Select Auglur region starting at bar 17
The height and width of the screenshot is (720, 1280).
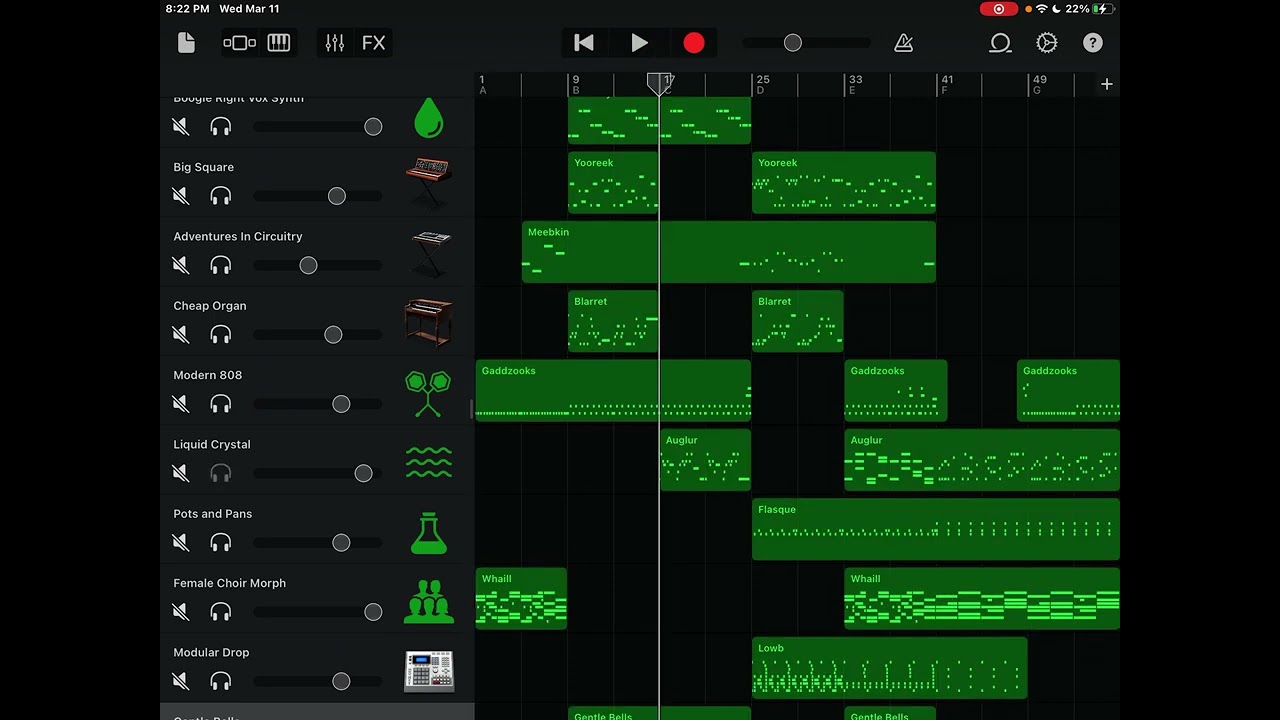705,460
